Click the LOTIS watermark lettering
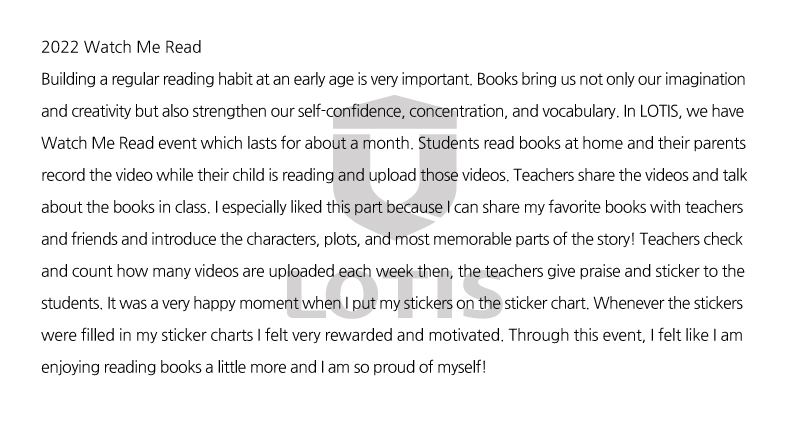Screen dimensions: 789x430 (x=394, y=296)
